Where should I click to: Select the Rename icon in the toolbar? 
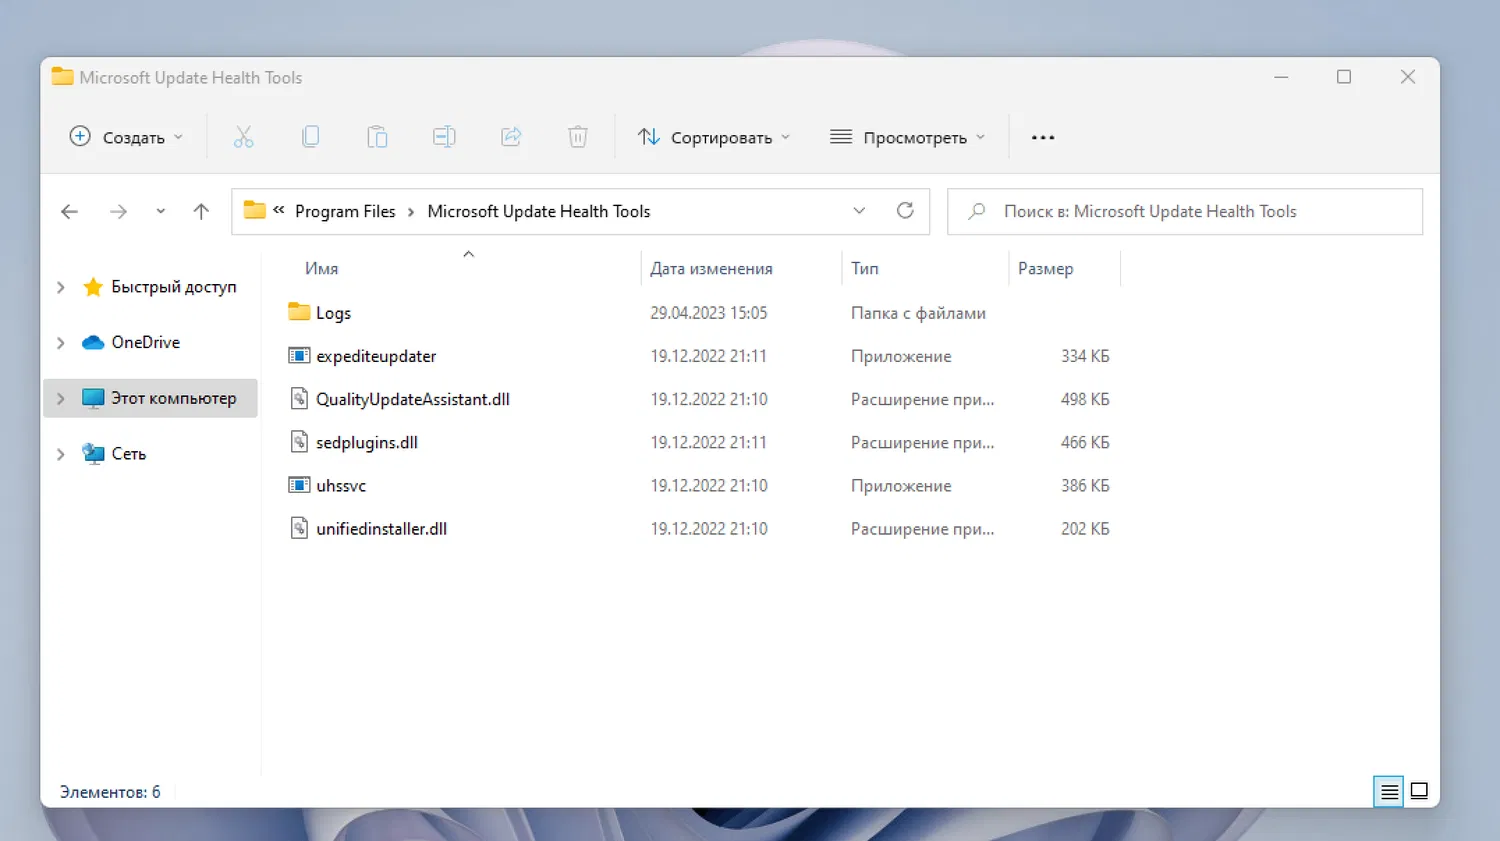pyautogui.click(x=444, y=136)
